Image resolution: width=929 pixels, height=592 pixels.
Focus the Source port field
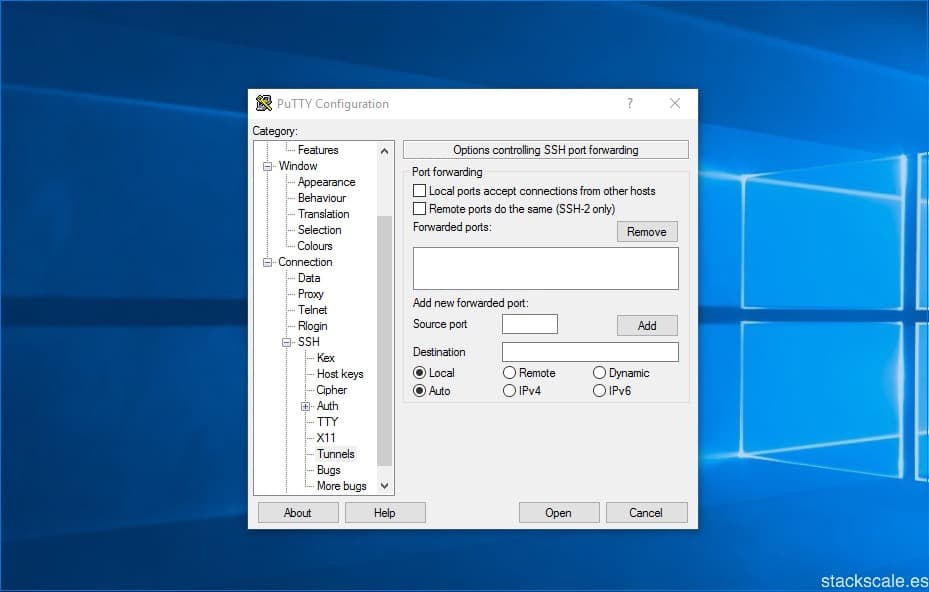530,324
